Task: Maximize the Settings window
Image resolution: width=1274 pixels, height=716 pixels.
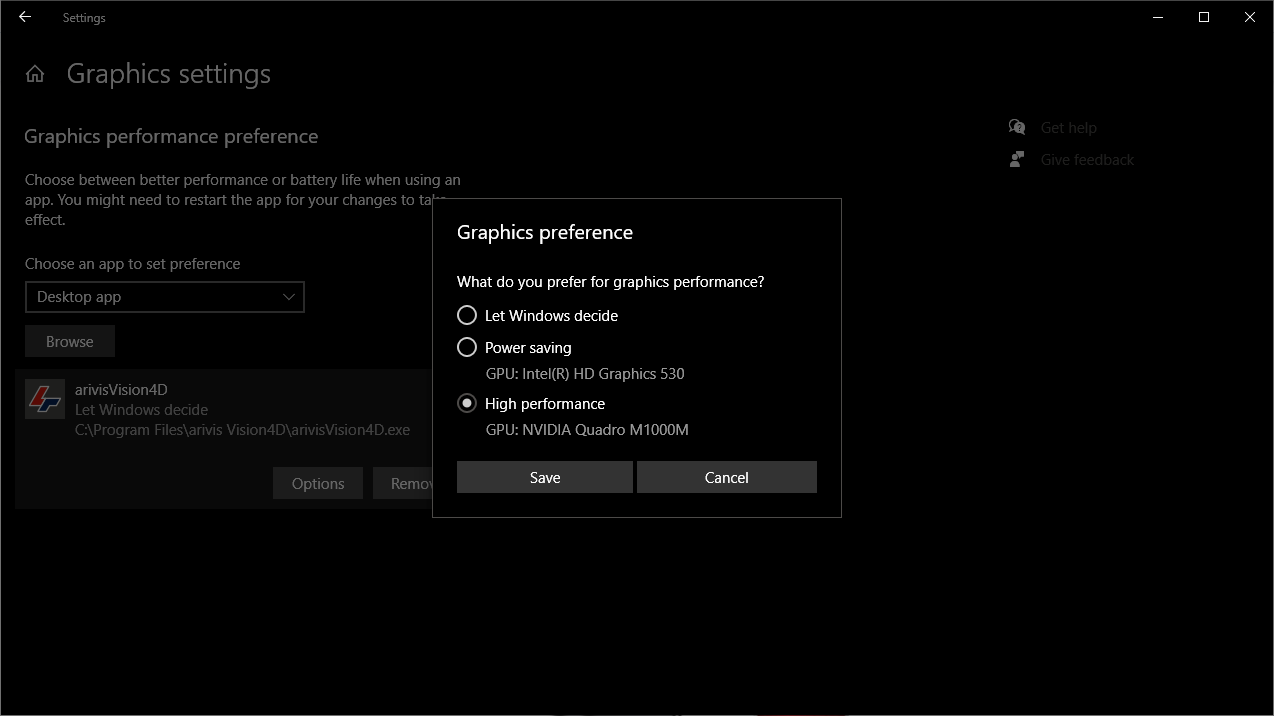Action: point(1204,17)
